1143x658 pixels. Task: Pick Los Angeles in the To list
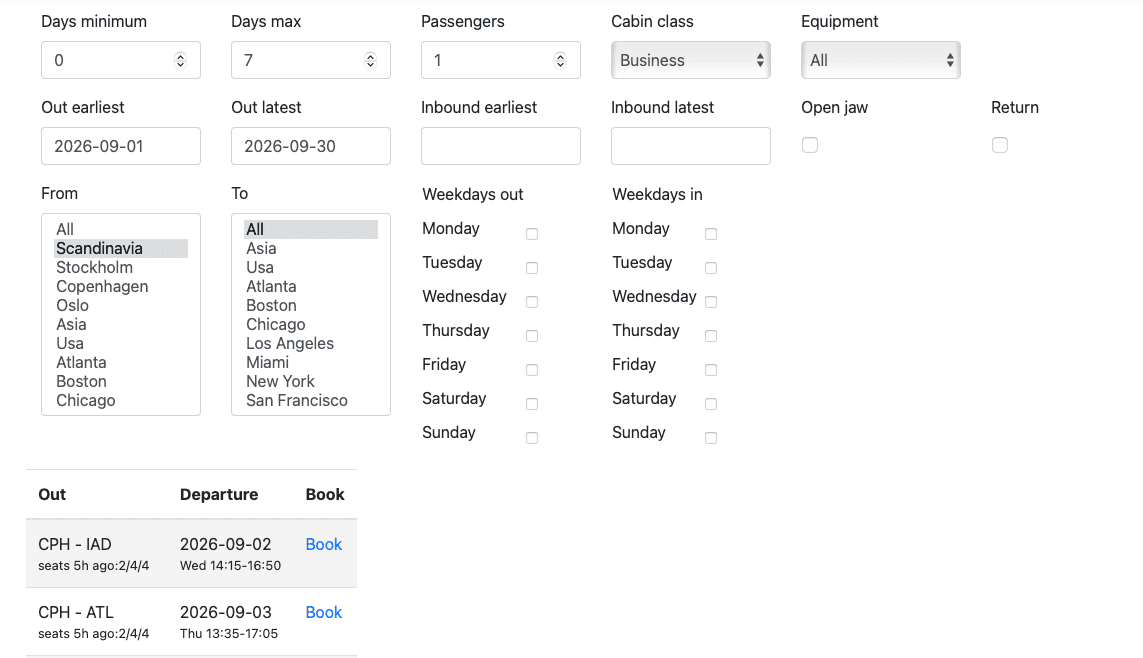[290, 343]
